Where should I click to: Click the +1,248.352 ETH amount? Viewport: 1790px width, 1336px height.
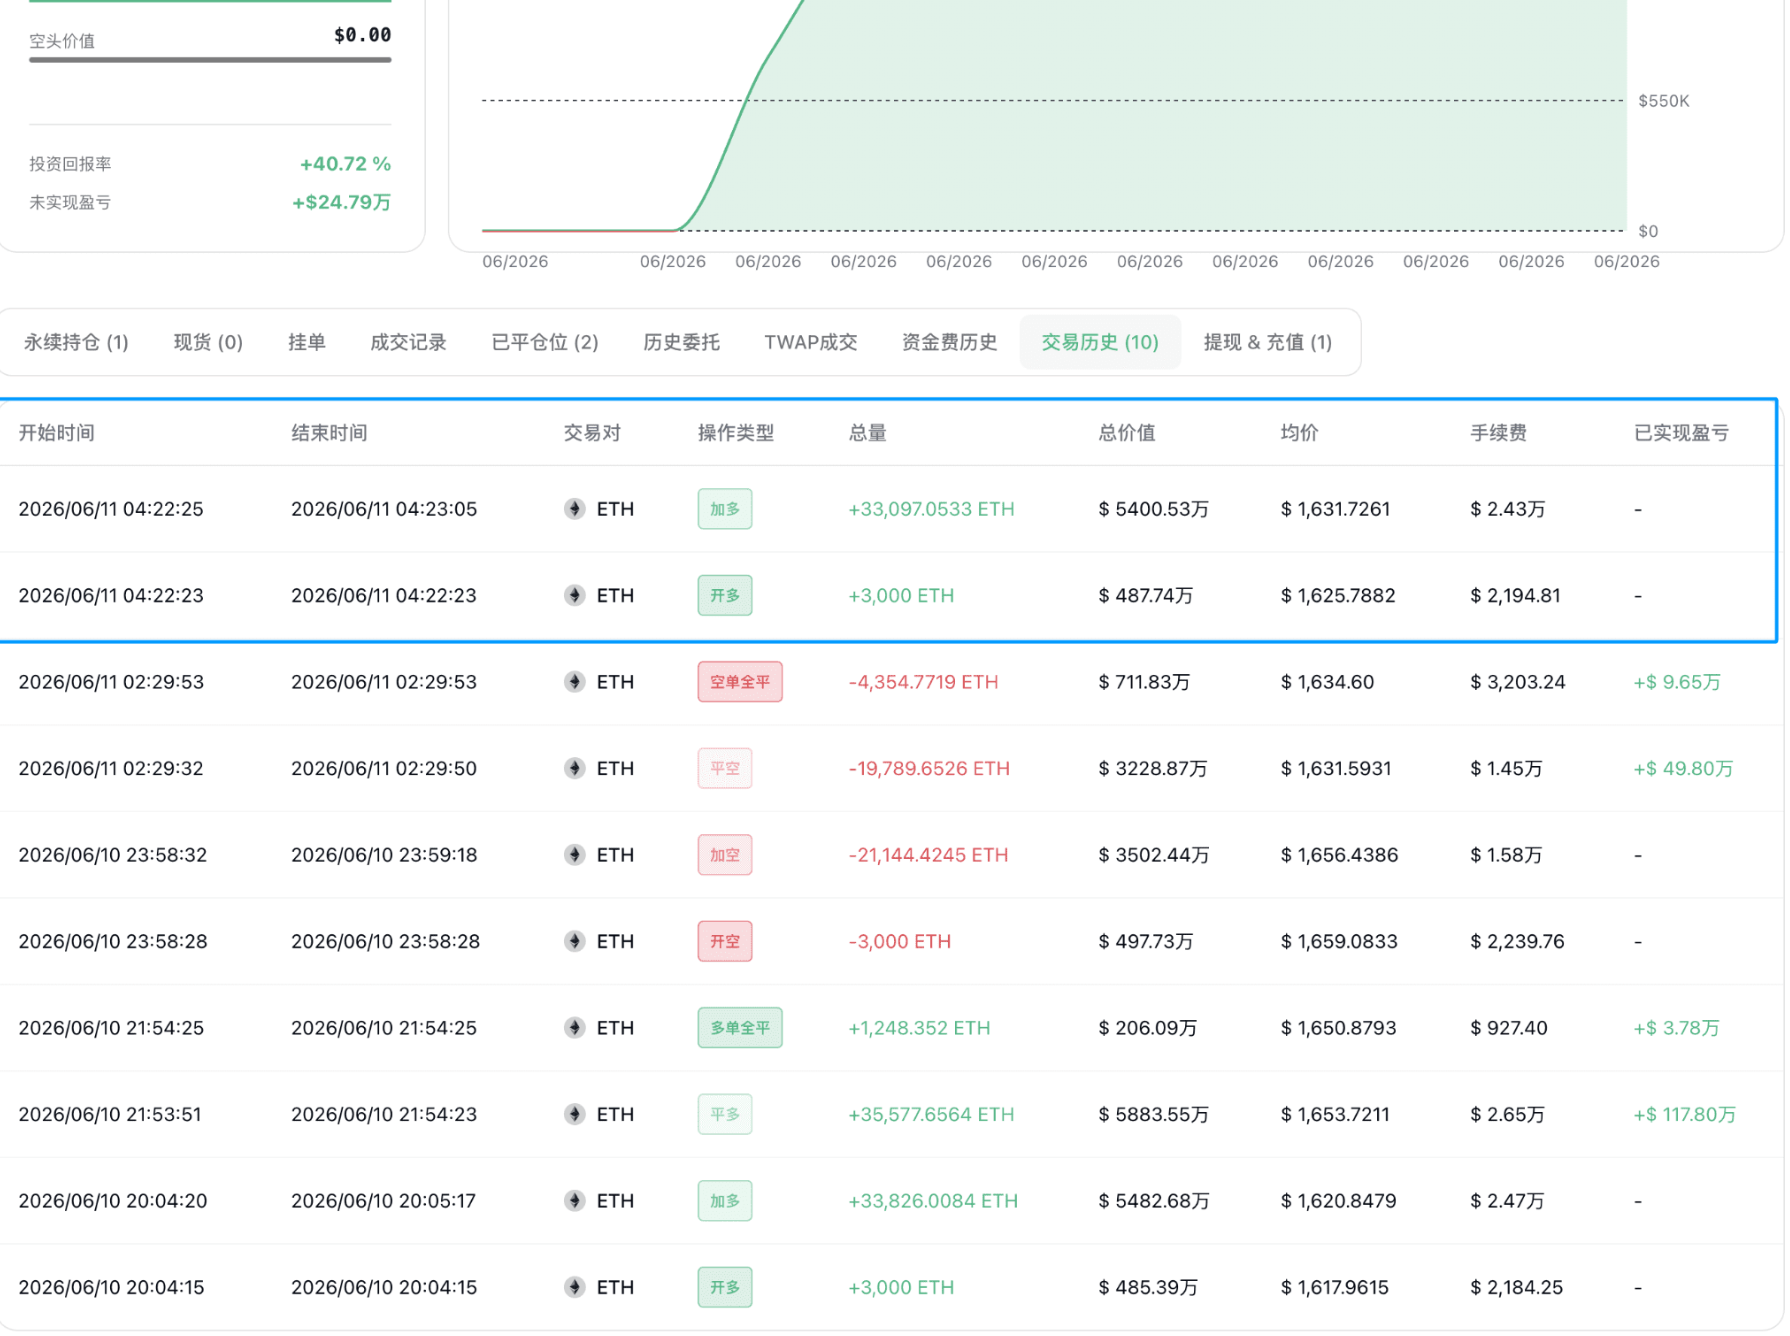pyautogui.click(x=919, y=1028)
